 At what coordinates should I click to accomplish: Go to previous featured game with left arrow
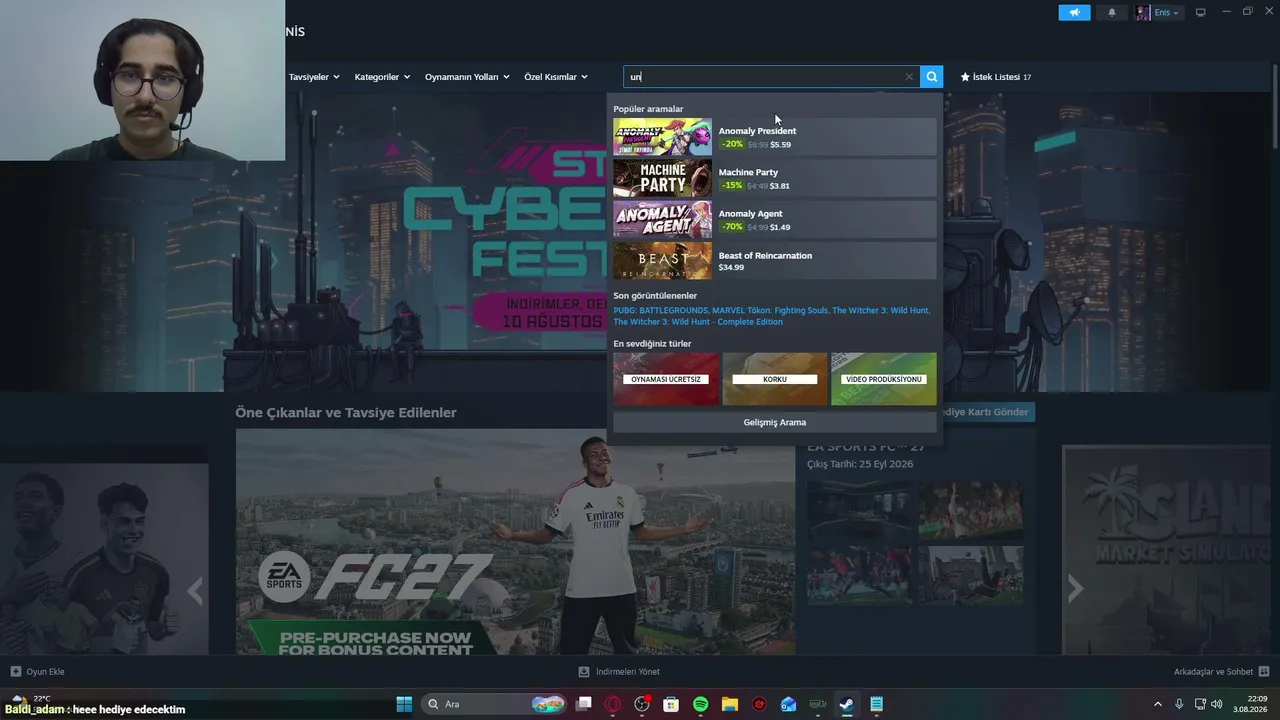[x=196, y=592]
